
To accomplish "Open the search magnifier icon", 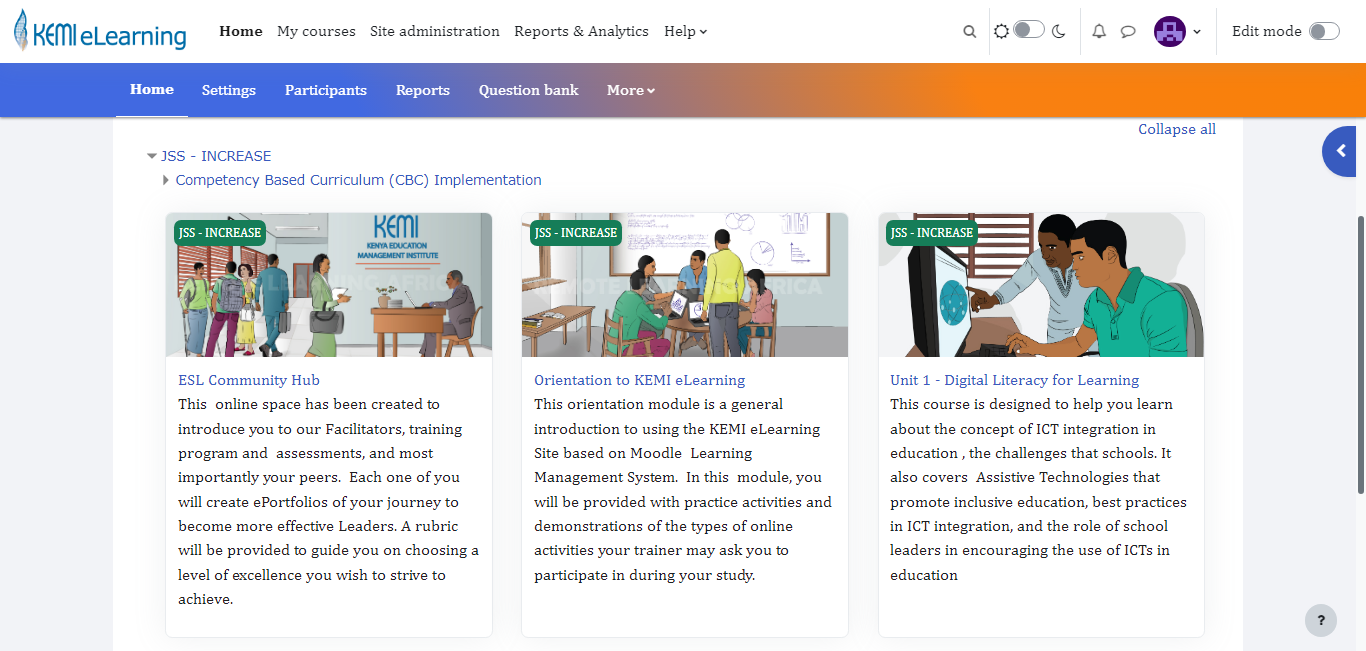I will point(969,32).
